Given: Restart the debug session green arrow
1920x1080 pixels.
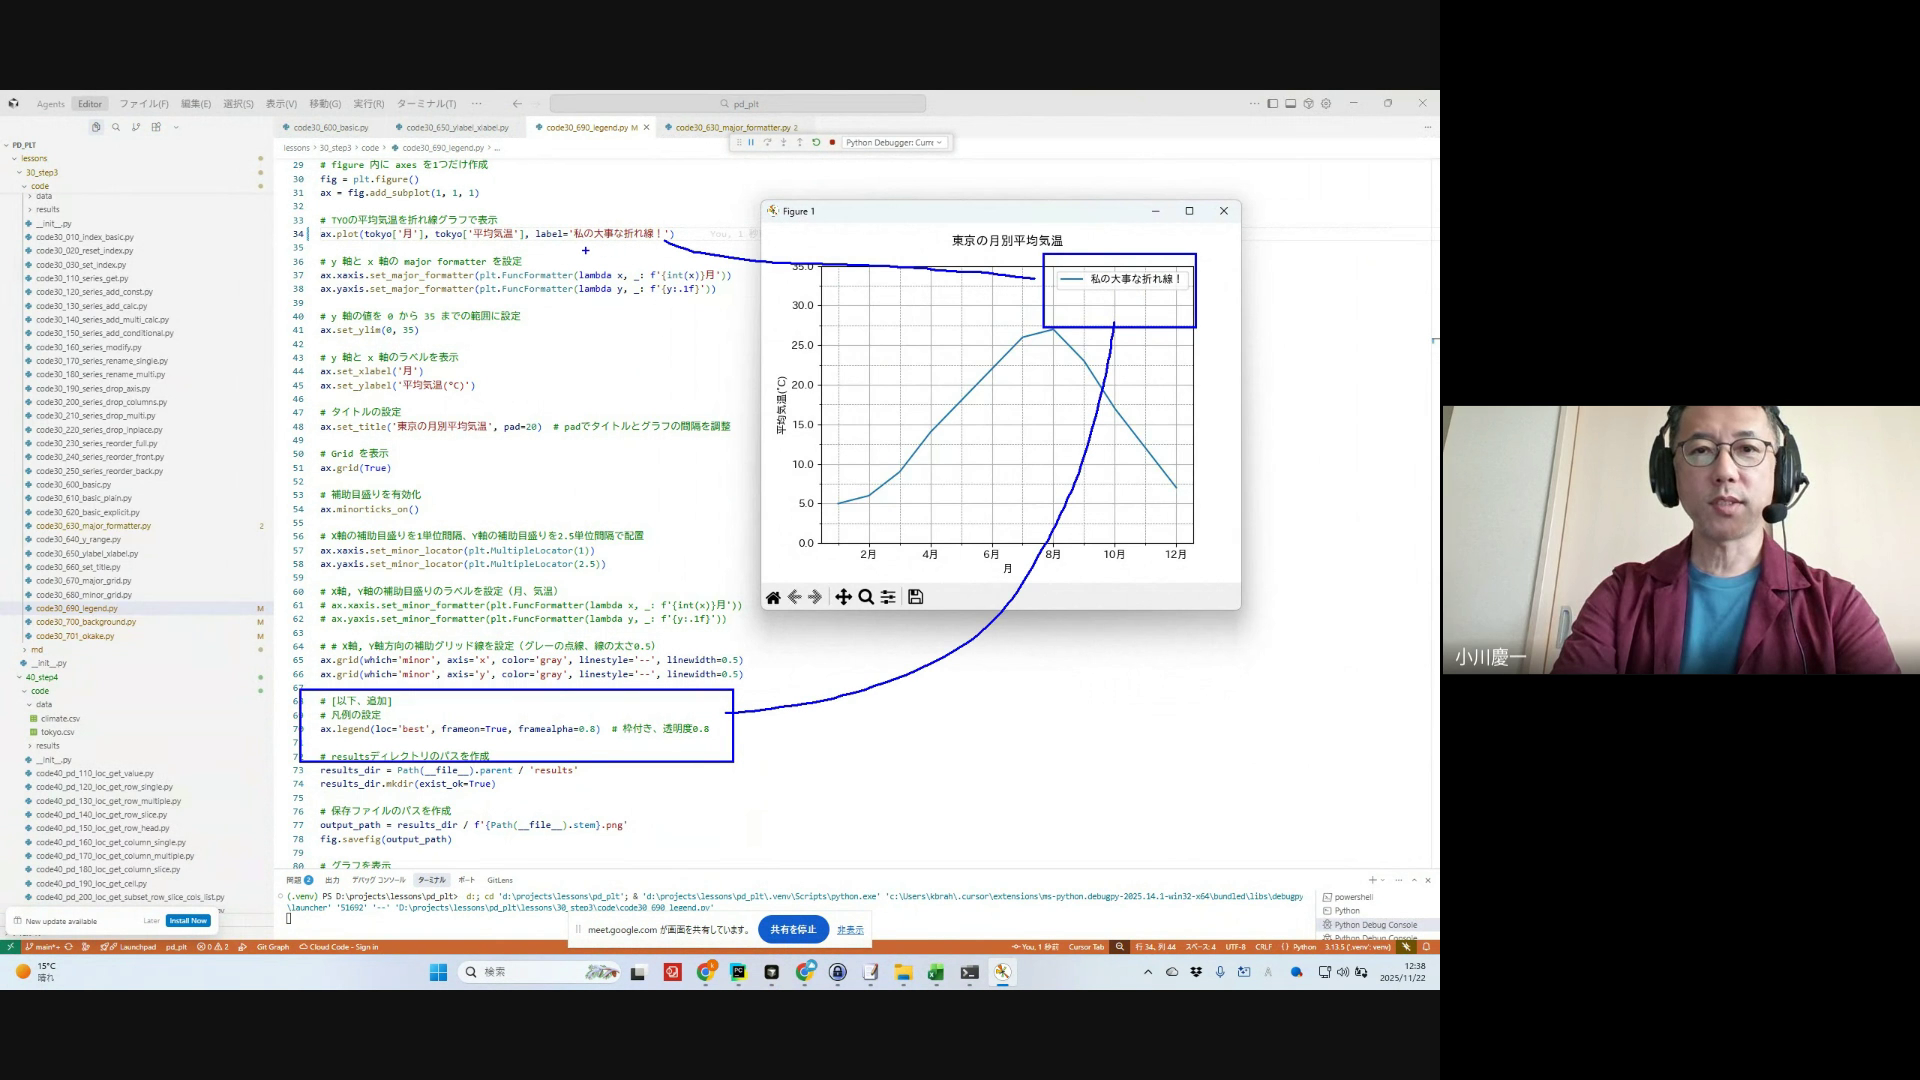Looking at the screenshot, I should click(816, 143).
